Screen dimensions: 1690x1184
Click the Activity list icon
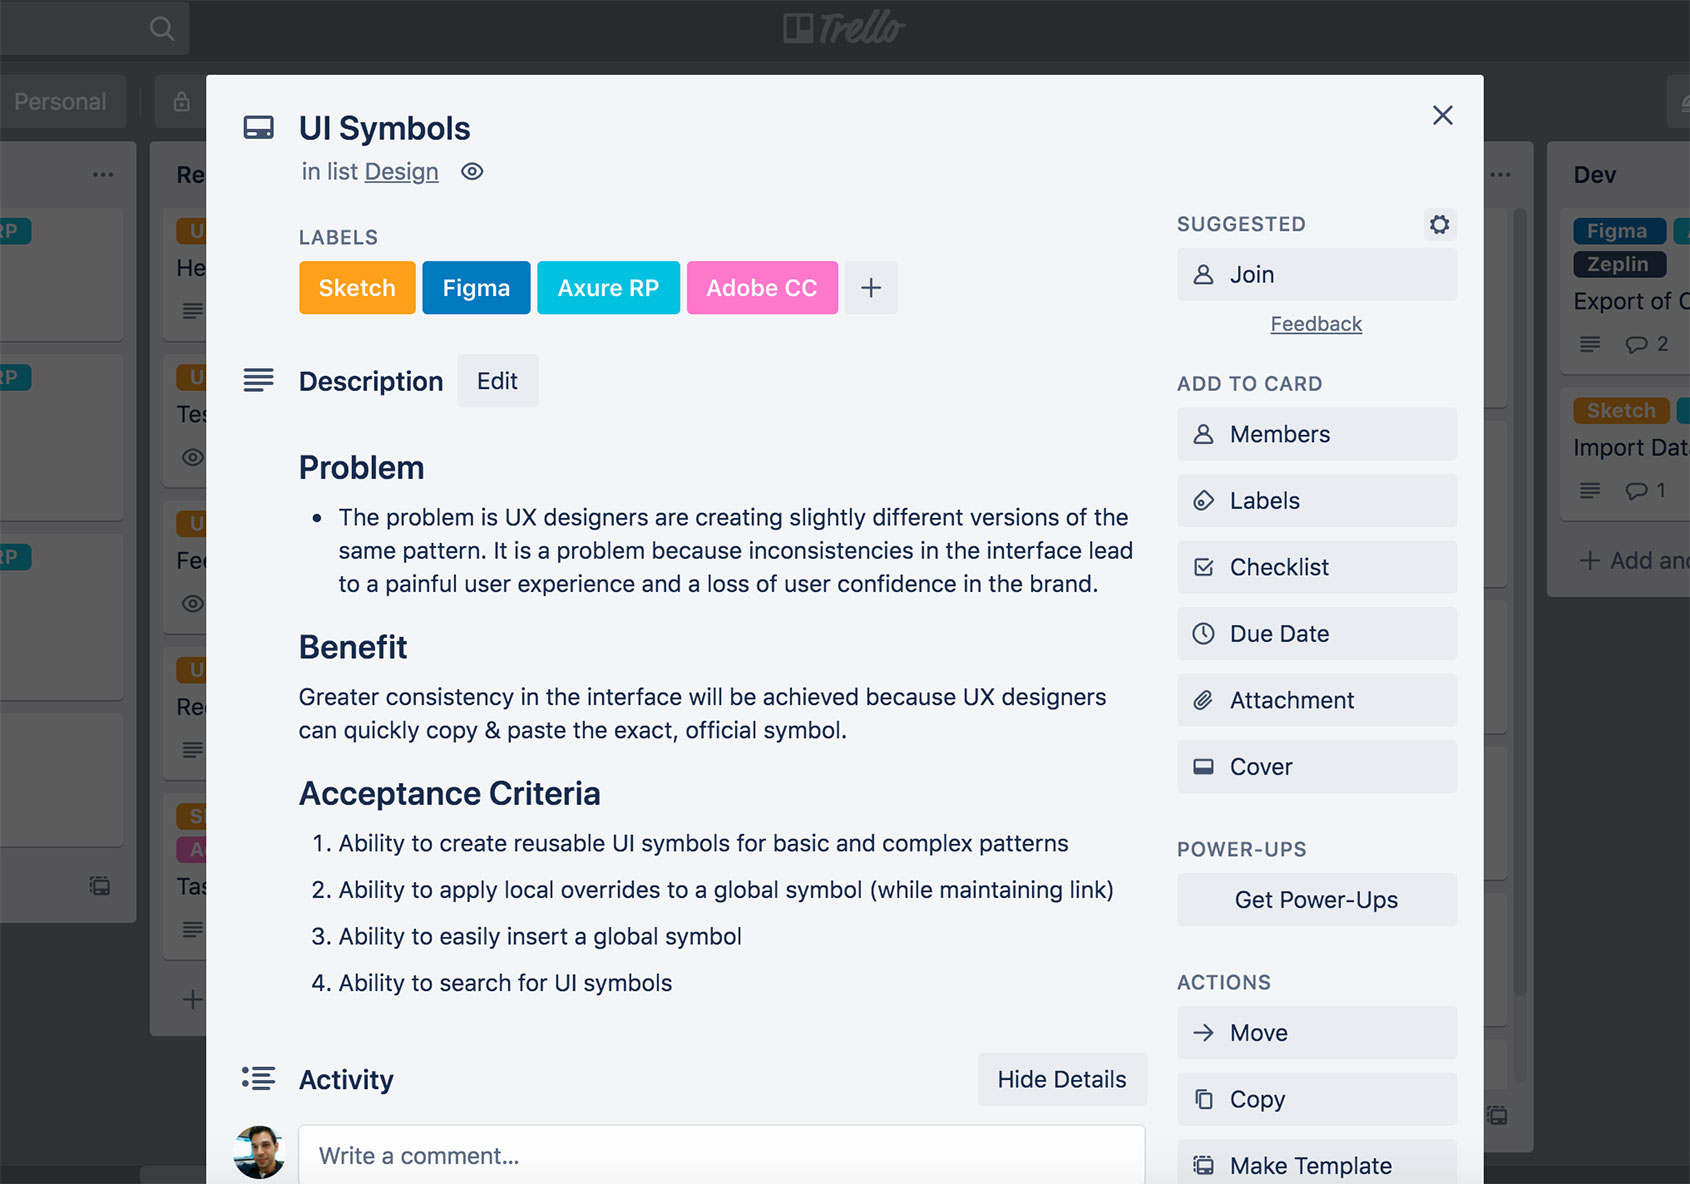click(258, 1078)
